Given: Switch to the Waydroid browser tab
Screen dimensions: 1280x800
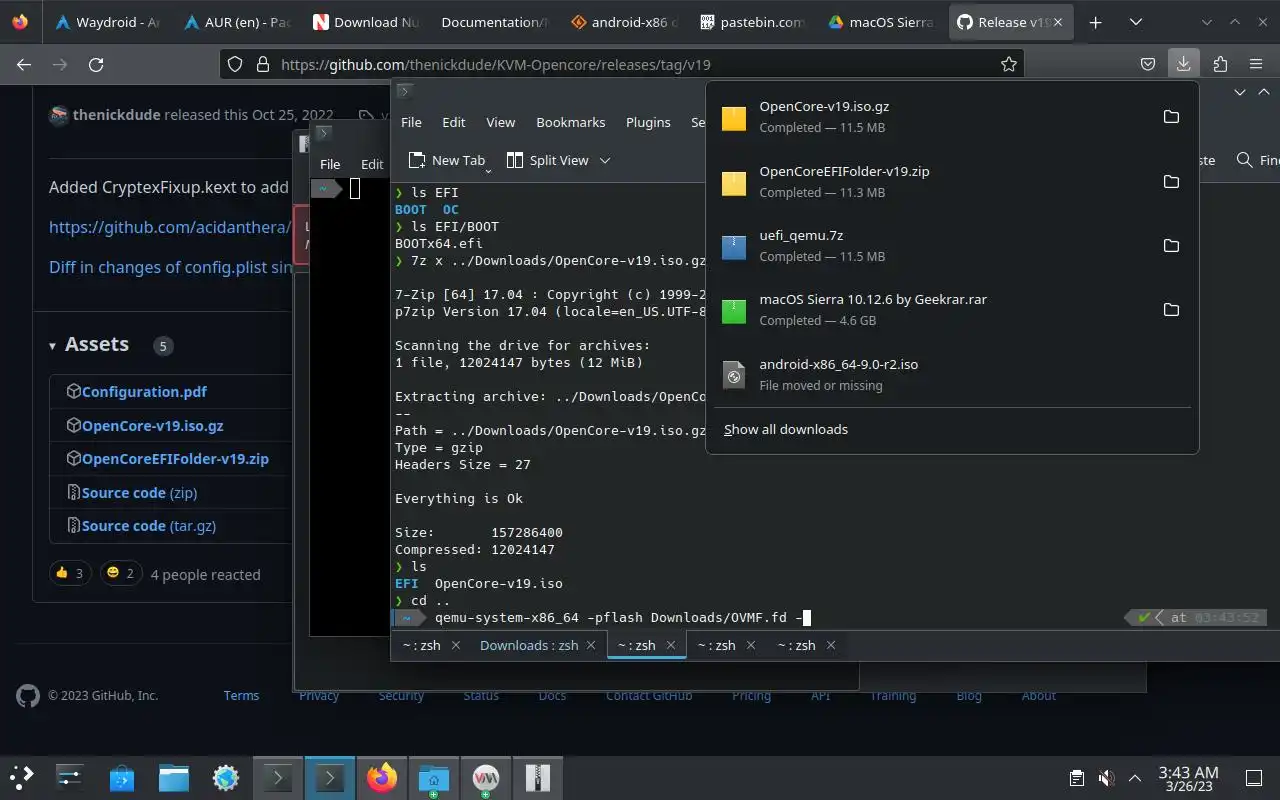Looking at the screenshot, I should pos(108,22).
